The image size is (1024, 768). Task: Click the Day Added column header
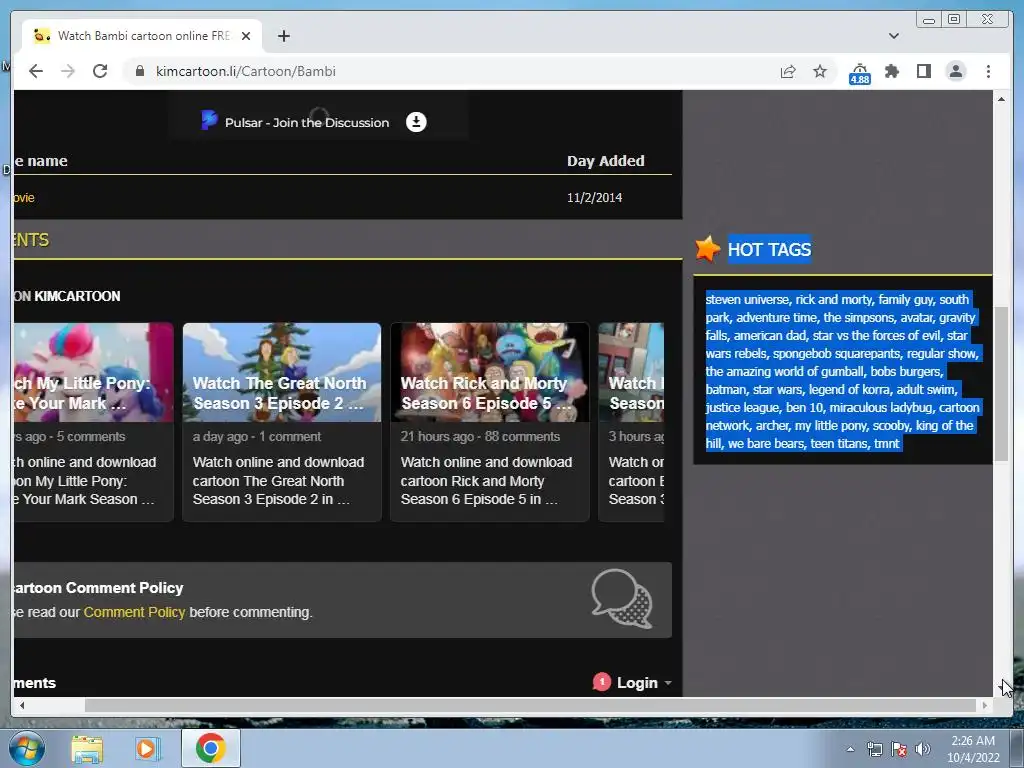coord(605,161)
